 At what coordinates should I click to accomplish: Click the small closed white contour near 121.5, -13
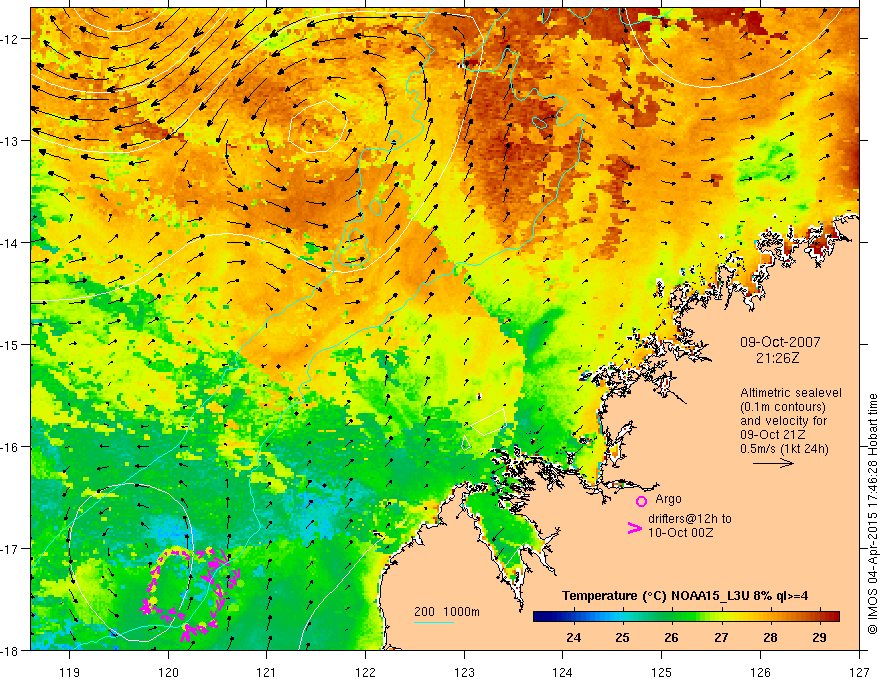317,127
